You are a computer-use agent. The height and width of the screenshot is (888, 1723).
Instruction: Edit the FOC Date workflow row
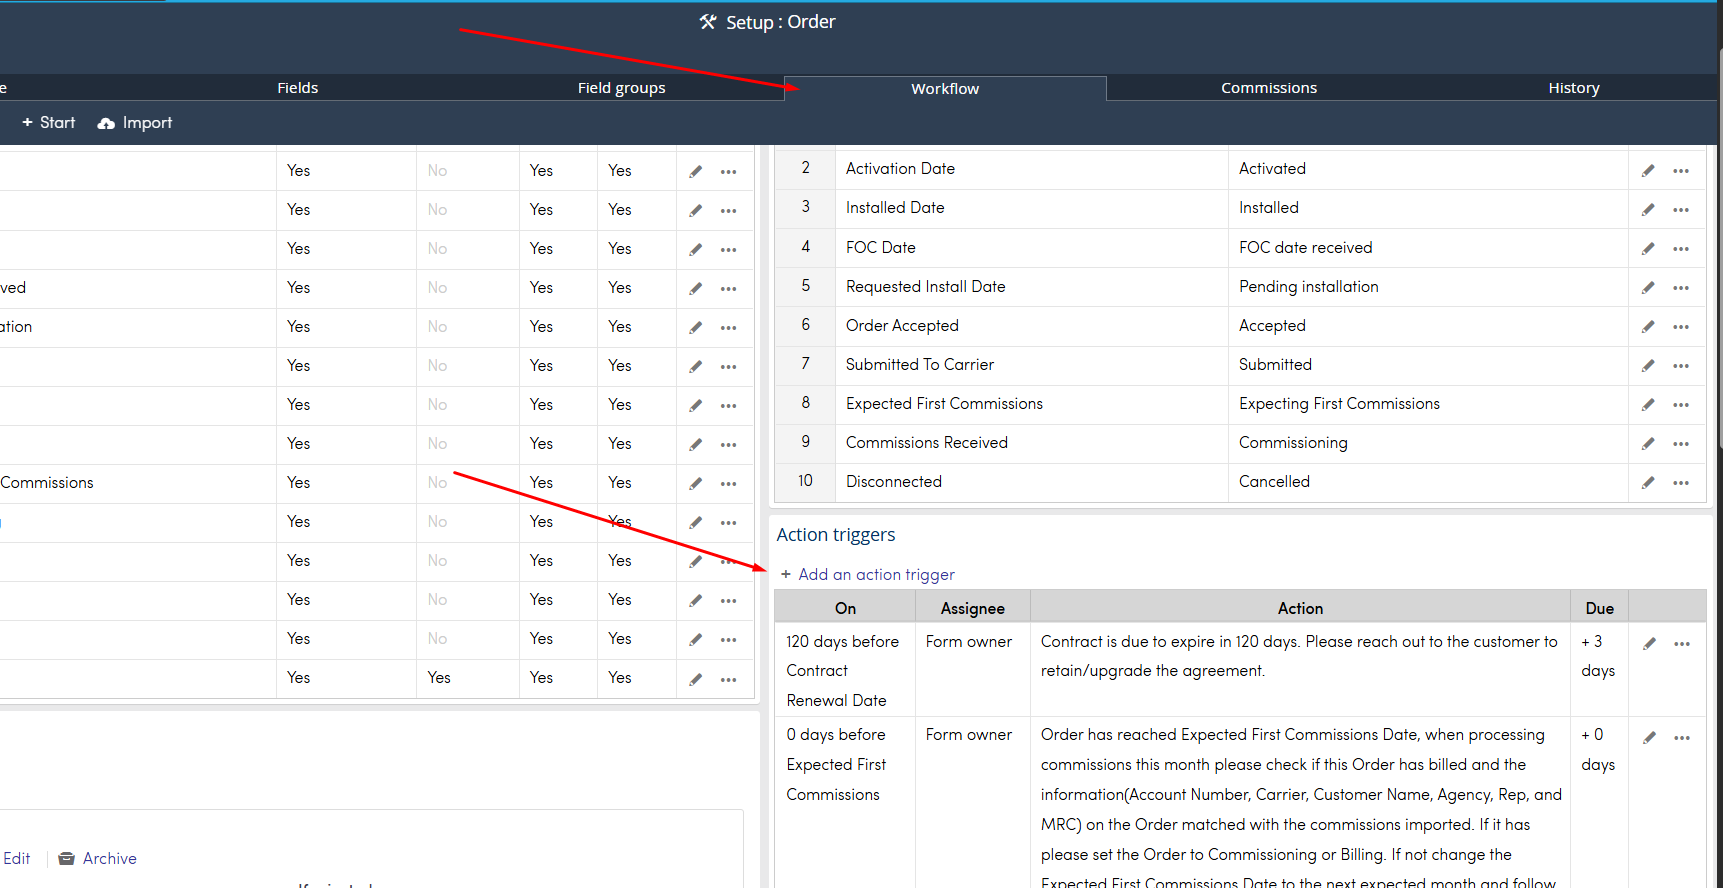1648,249
